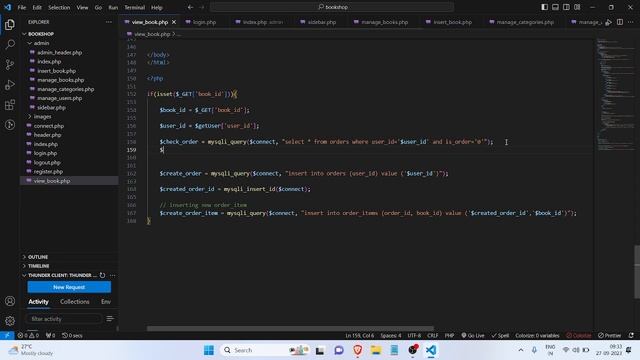Open the Terminal menu
640x360 pixels.
pyautogui.click(x=134, y=7)
